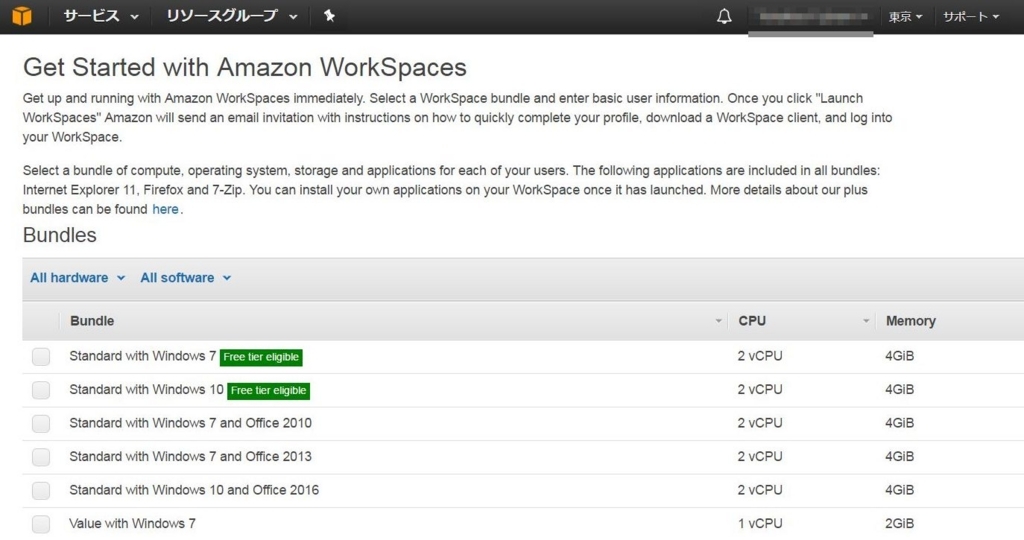Select the Standard with Windows 10 bundle checkbox
Screen dimensions: 1024x540
41,390
